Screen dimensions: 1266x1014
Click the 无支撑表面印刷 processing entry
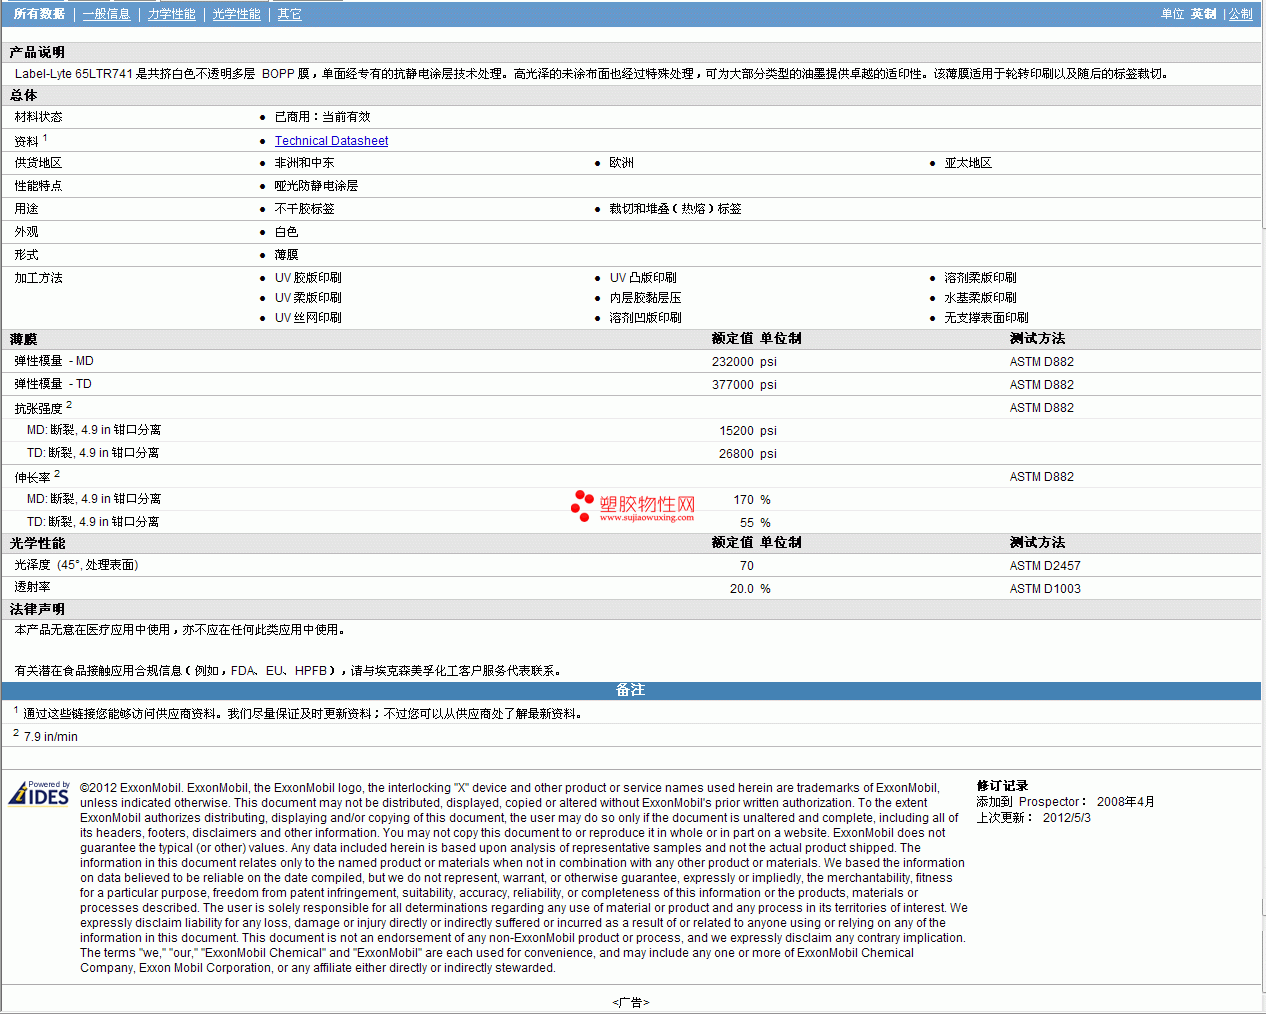pos(986,318)
